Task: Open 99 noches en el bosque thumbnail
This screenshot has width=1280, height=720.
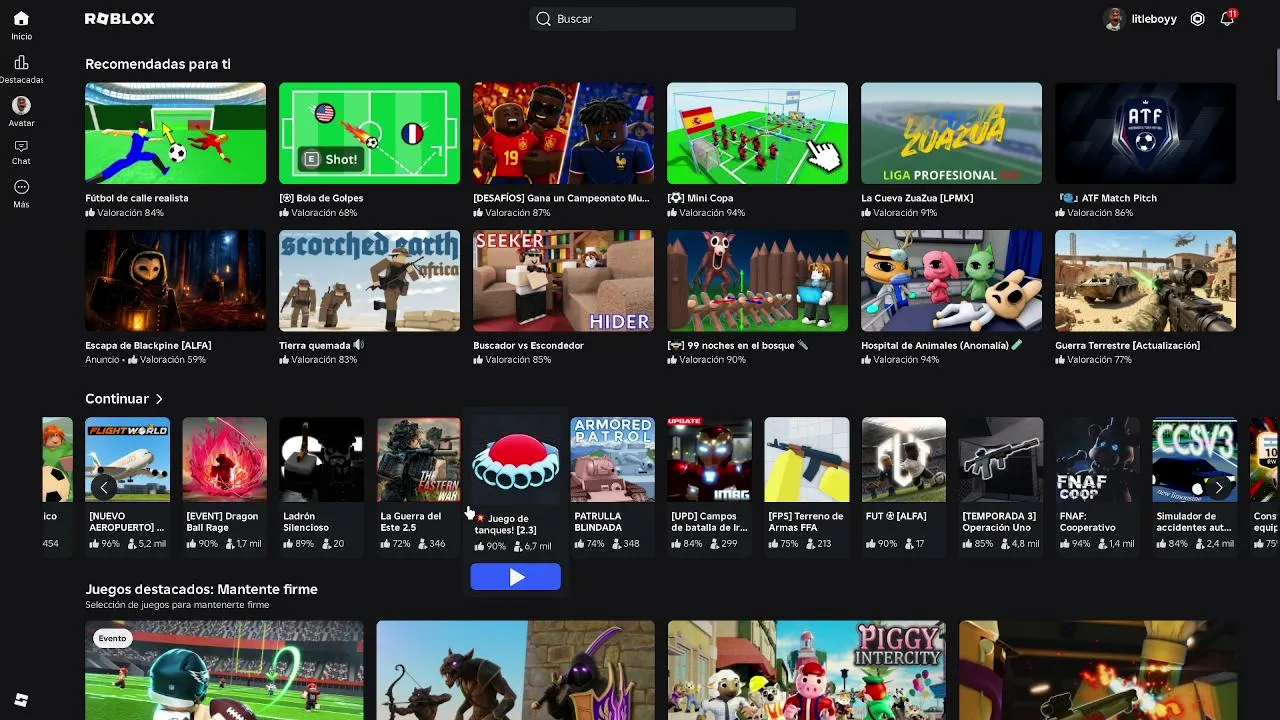Action: click(x=757, y=281)
